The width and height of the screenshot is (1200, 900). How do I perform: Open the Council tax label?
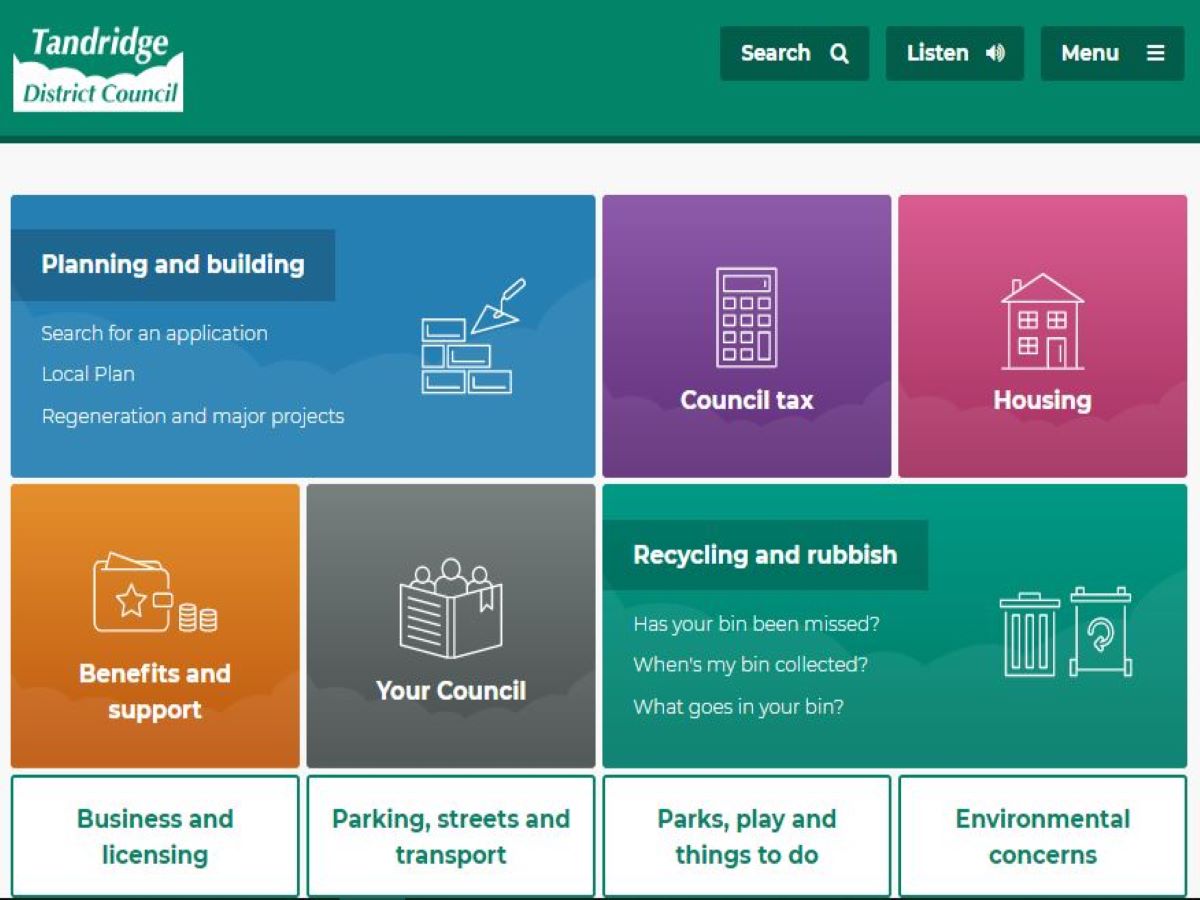point(747,400)
